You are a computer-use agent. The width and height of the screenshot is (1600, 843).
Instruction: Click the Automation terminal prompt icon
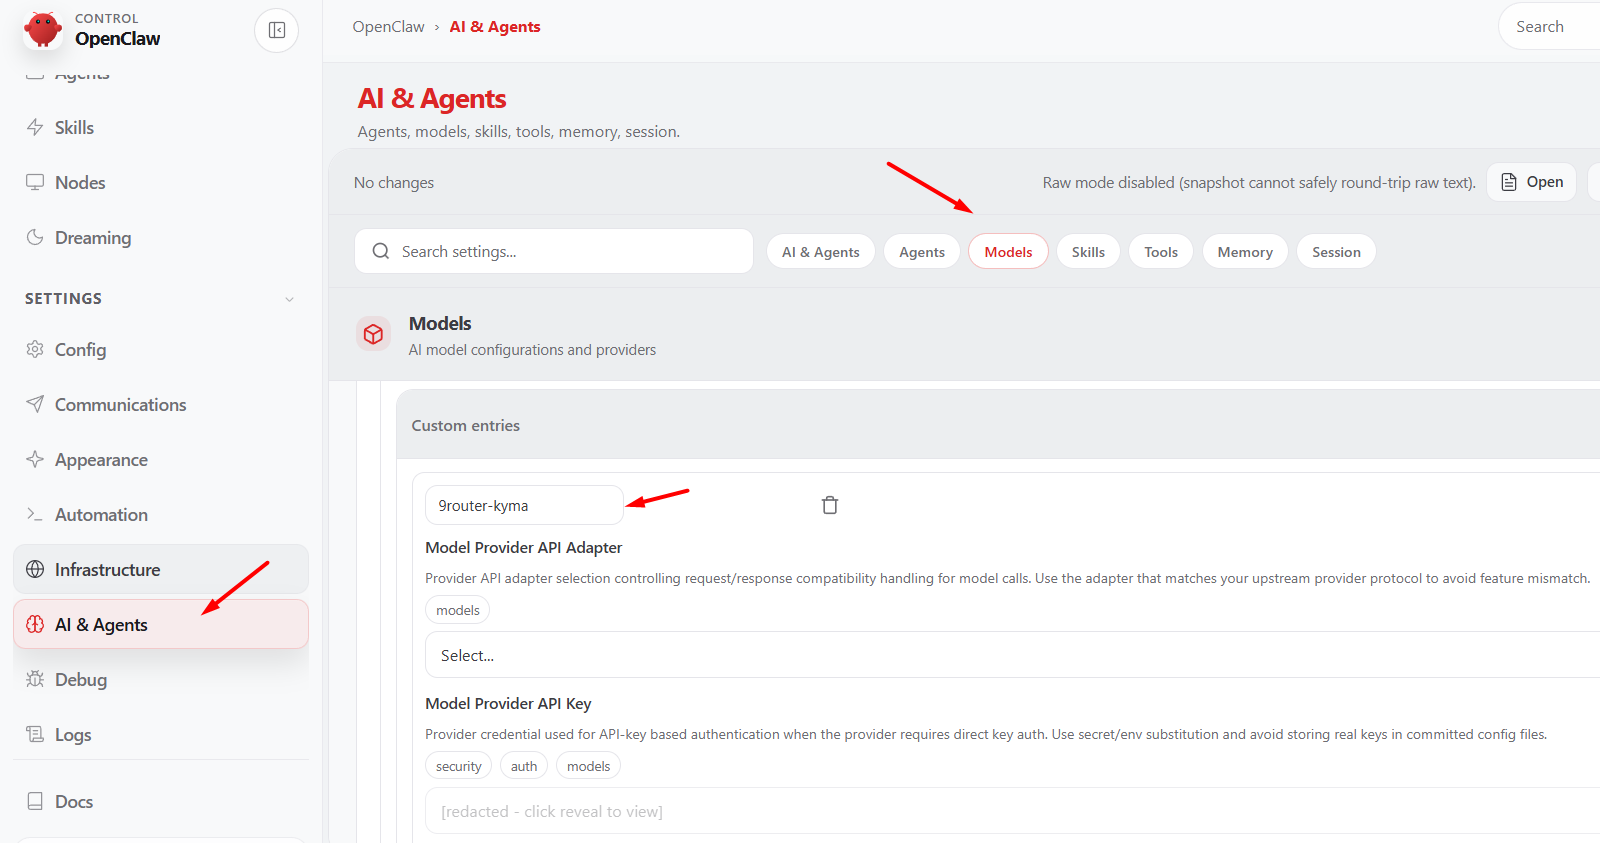click(x=35, y=514)
